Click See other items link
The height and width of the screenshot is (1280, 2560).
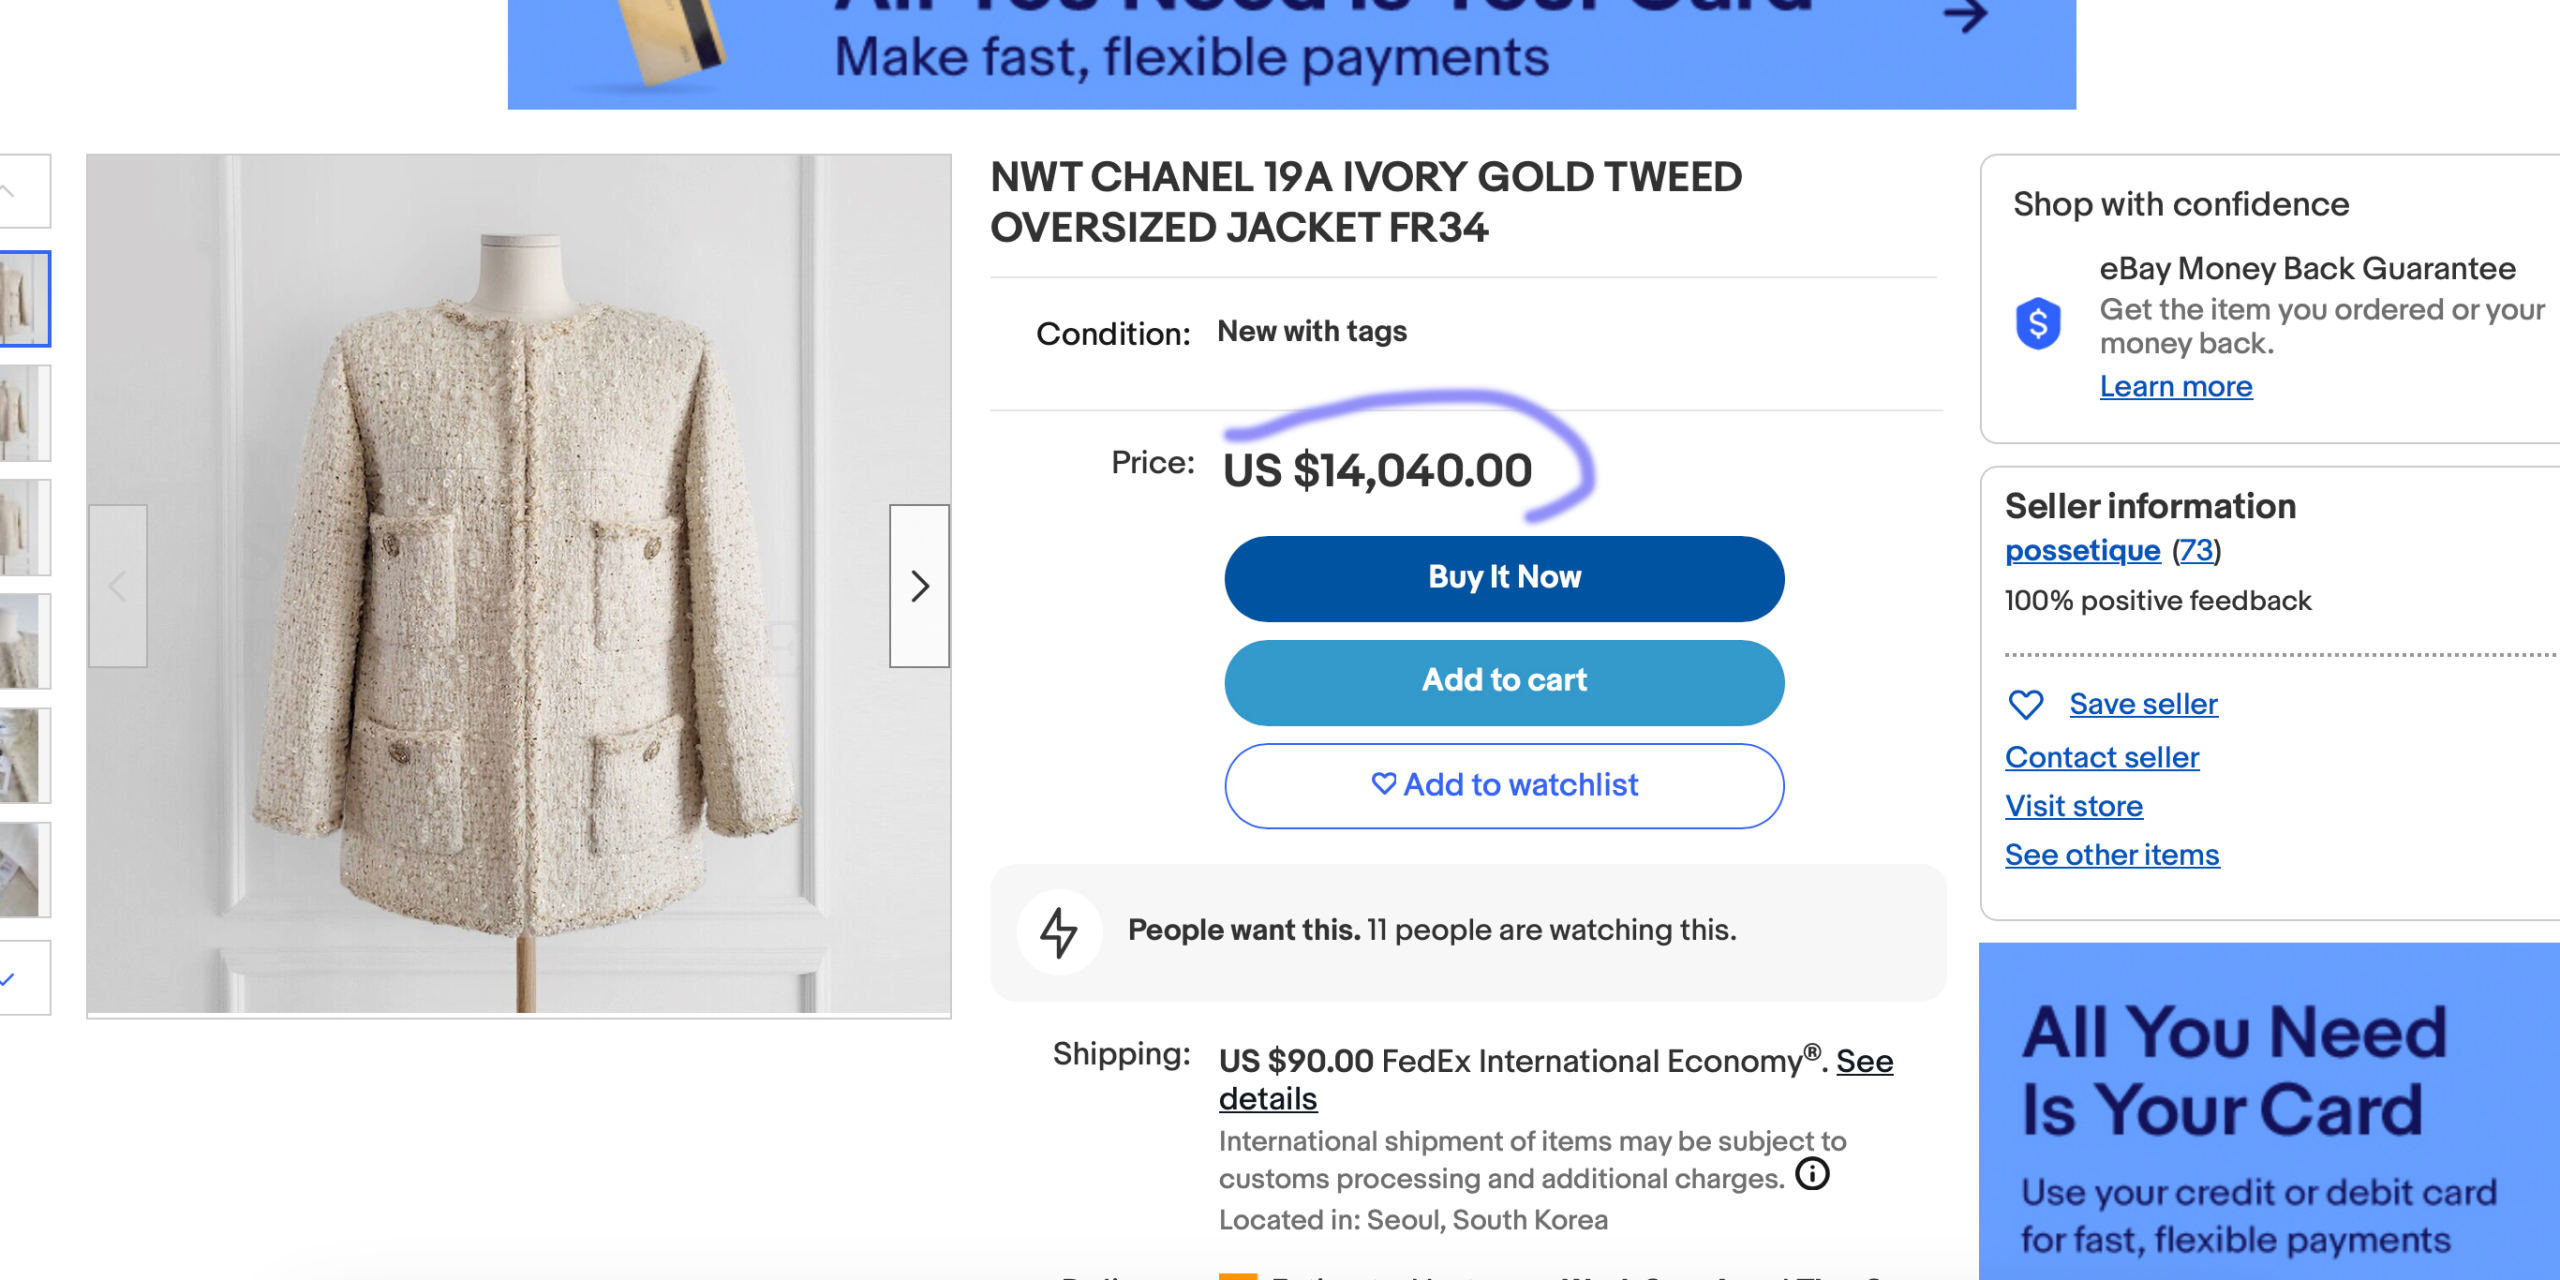point(2112,856)
